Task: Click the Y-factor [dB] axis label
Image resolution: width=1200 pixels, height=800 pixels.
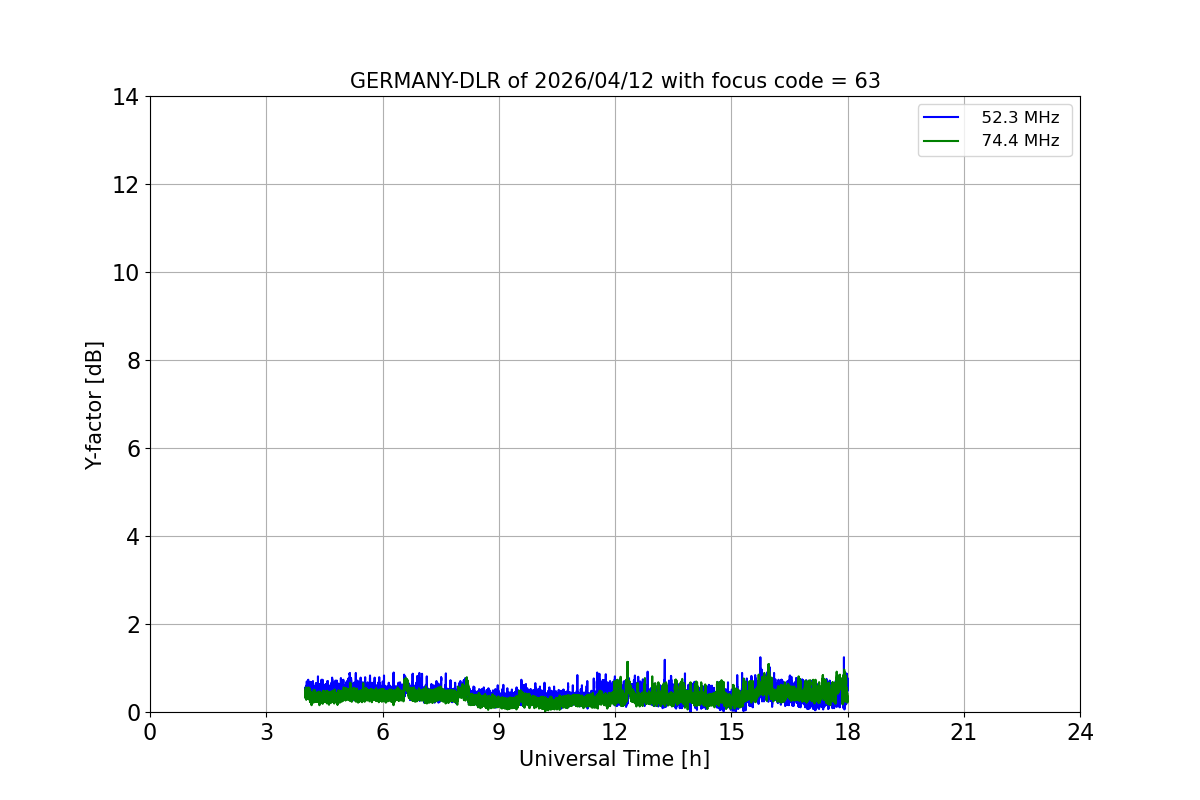Action: tap(94, 405)
